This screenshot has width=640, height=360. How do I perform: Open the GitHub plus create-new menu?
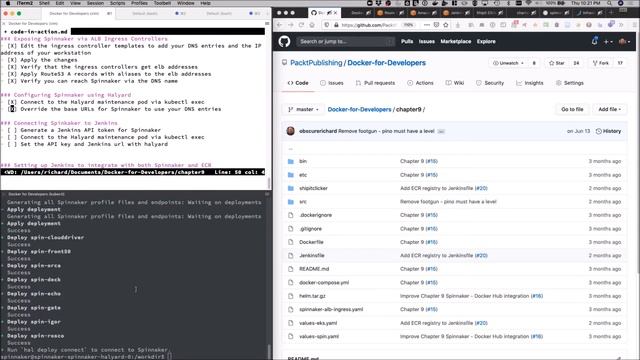(608, 42)
